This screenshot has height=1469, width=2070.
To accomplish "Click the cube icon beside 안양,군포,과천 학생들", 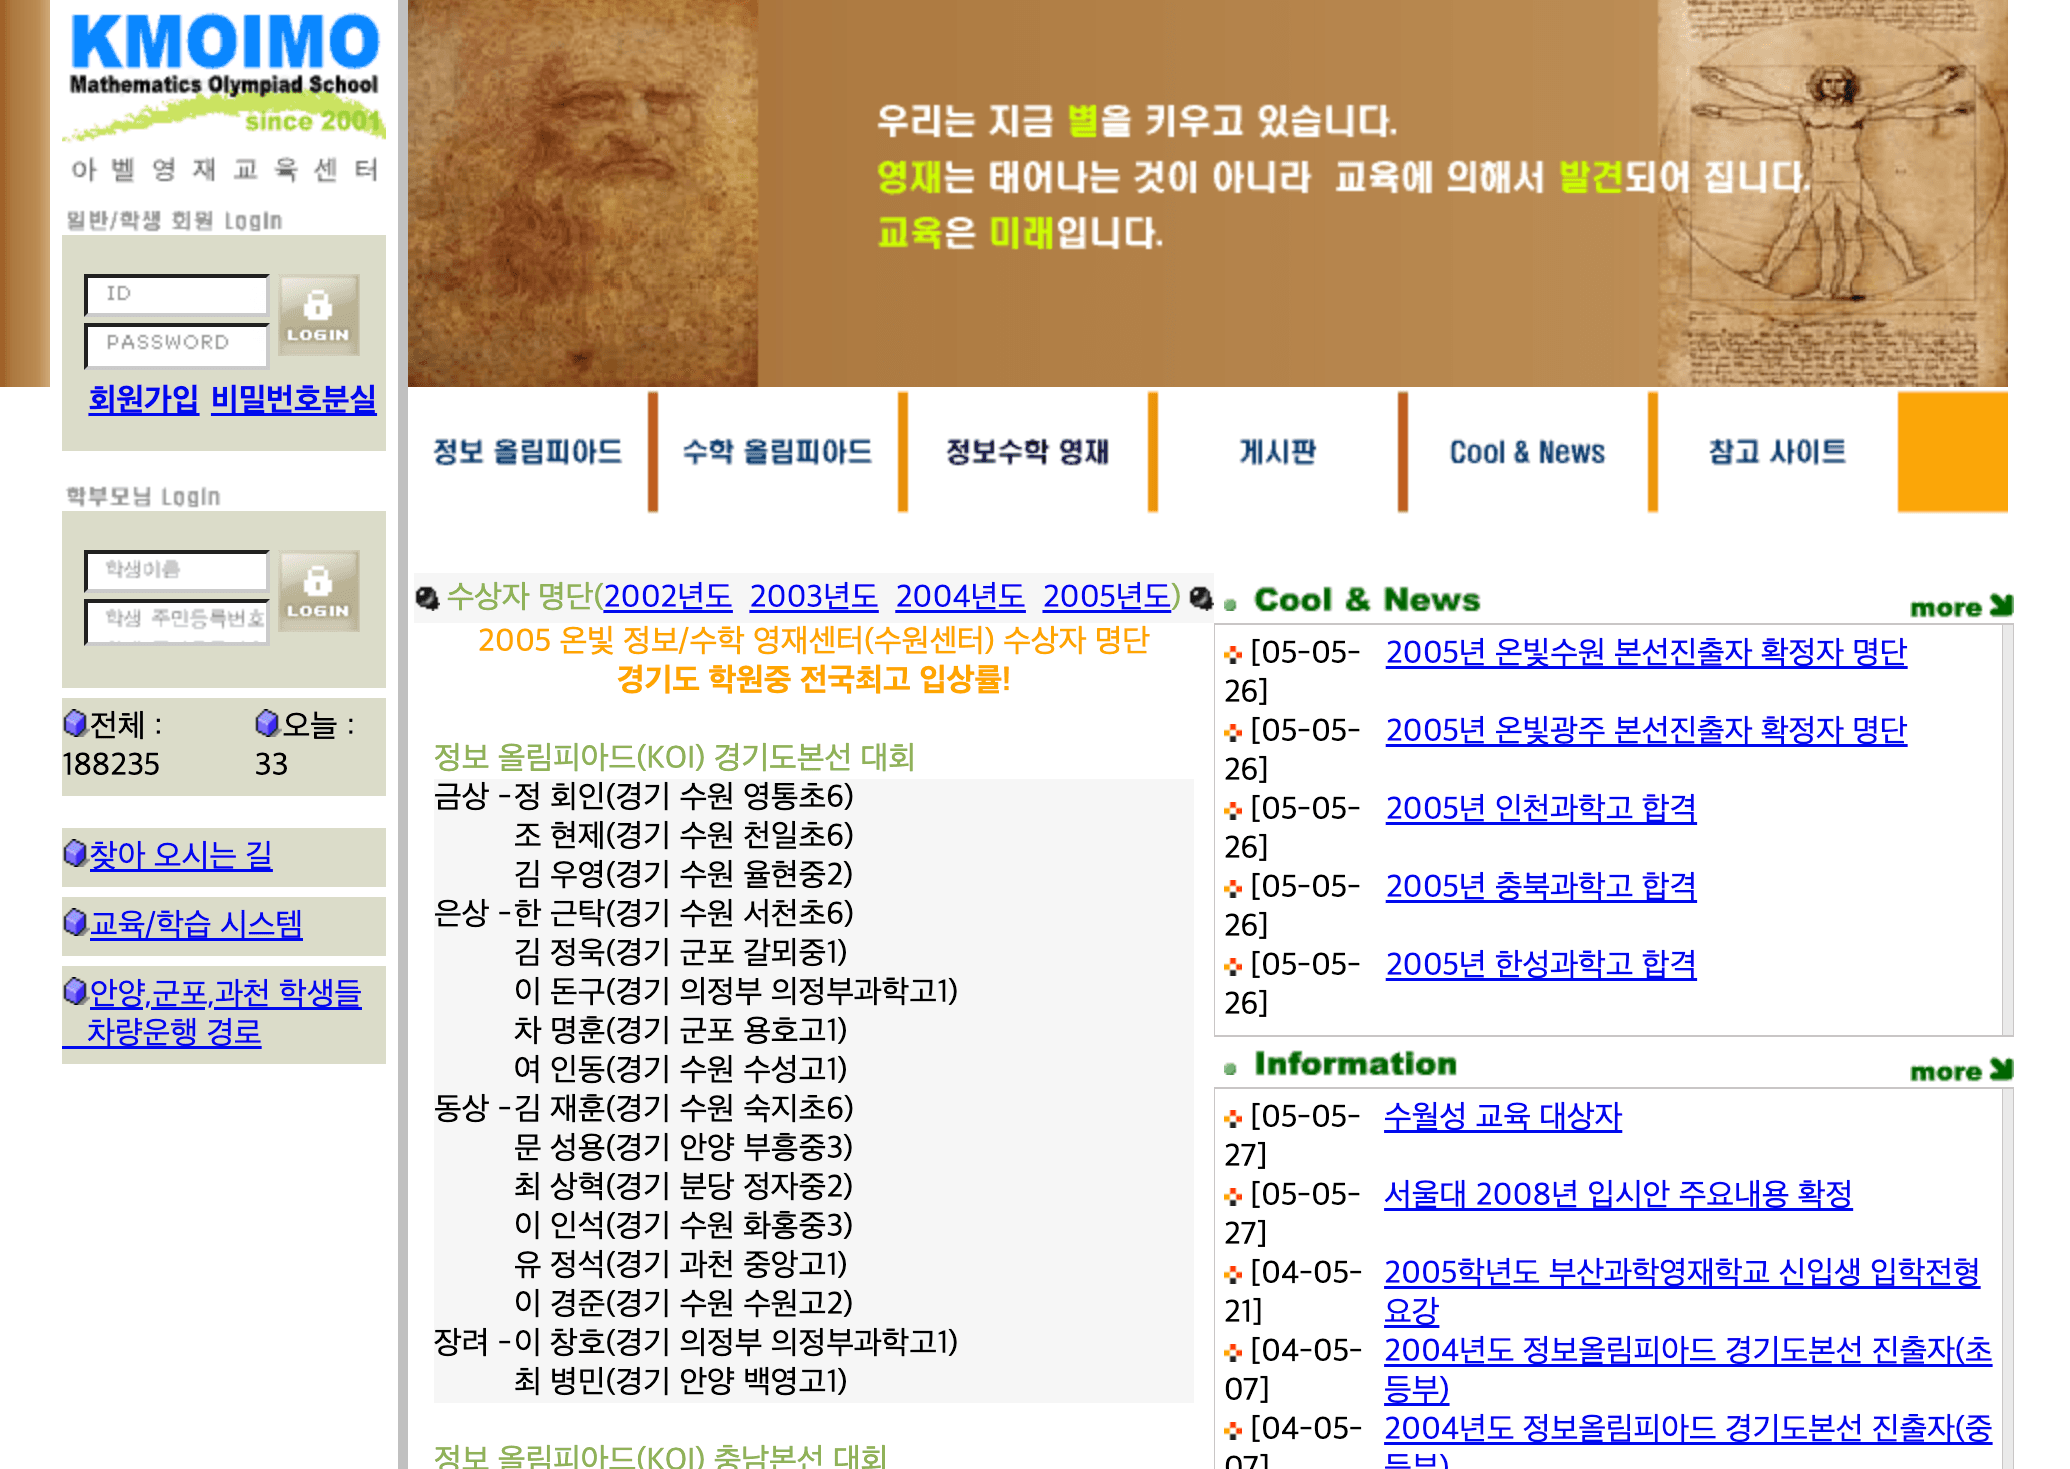I will click(75, 991).
